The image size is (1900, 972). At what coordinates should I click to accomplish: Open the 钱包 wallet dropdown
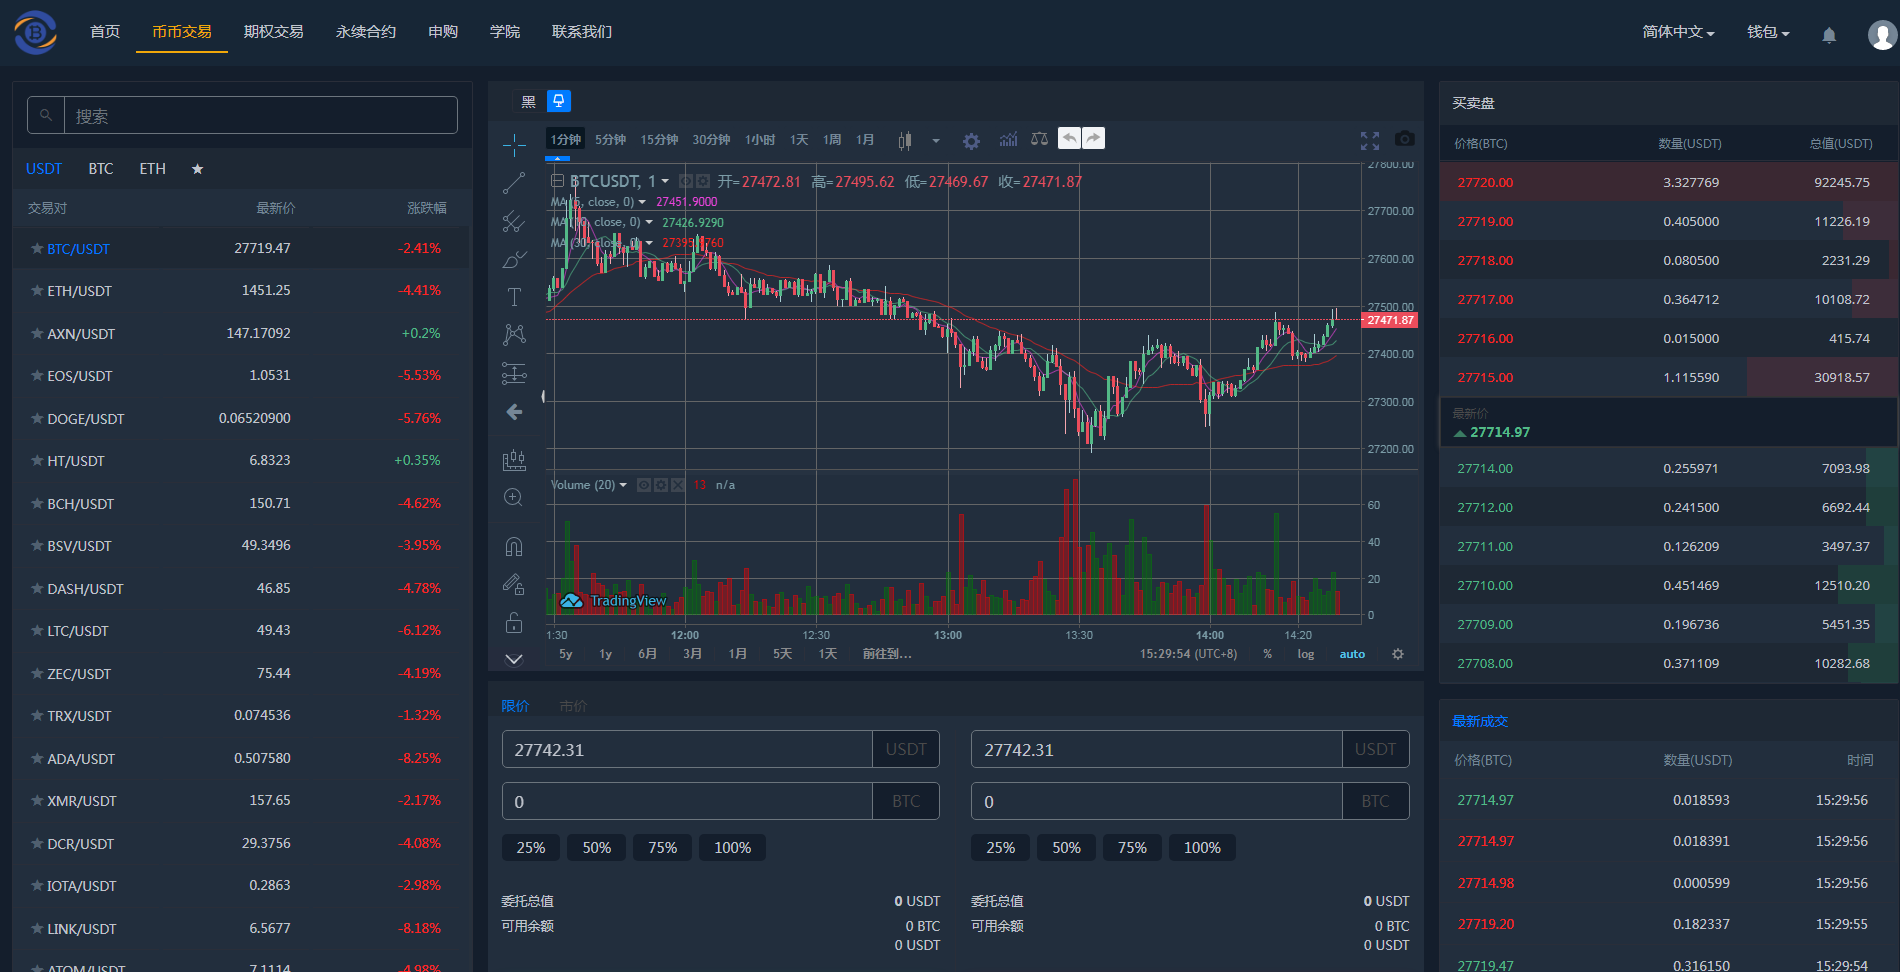[1768, 32]
